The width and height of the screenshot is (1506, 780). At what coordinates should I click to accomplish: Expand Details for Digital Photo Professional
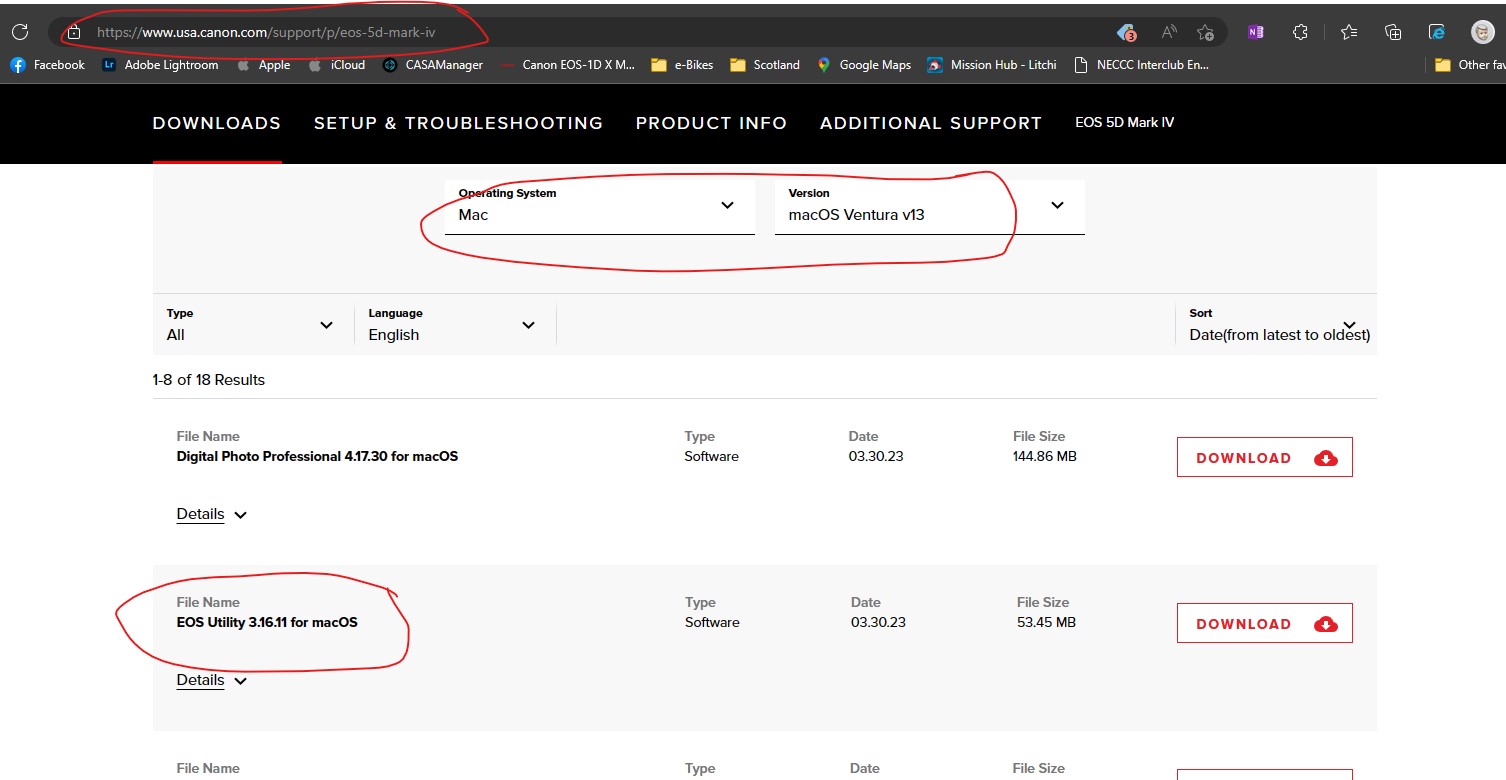[211, 514]
